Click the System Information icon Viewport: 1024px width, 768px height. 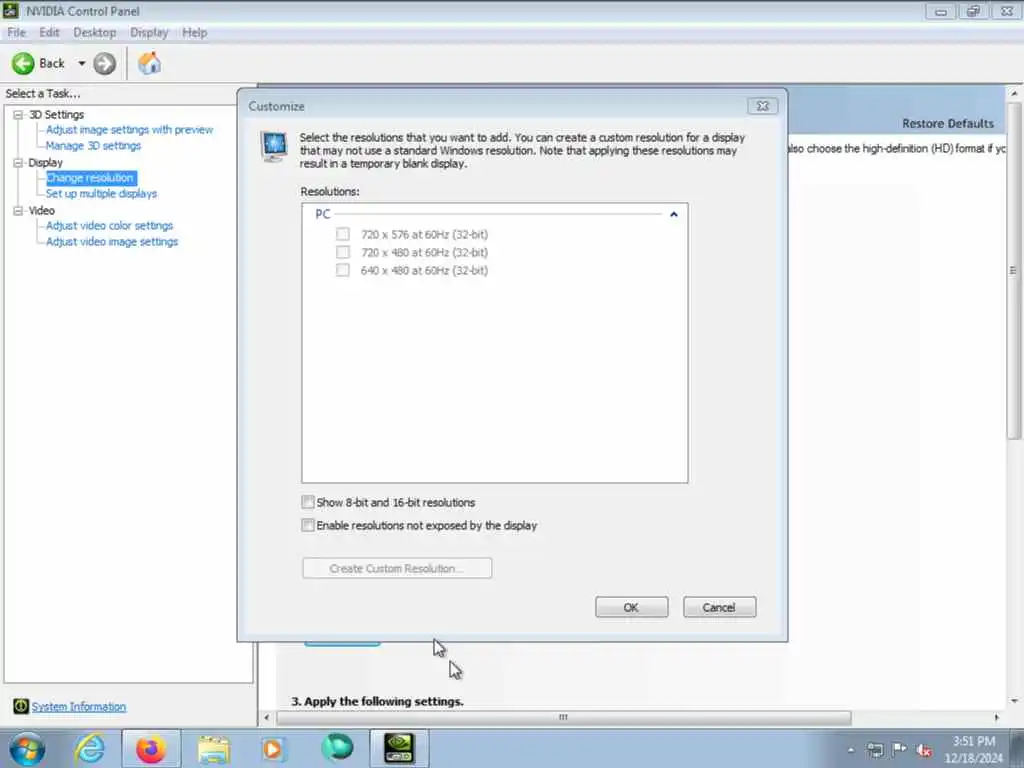(21, 706)
